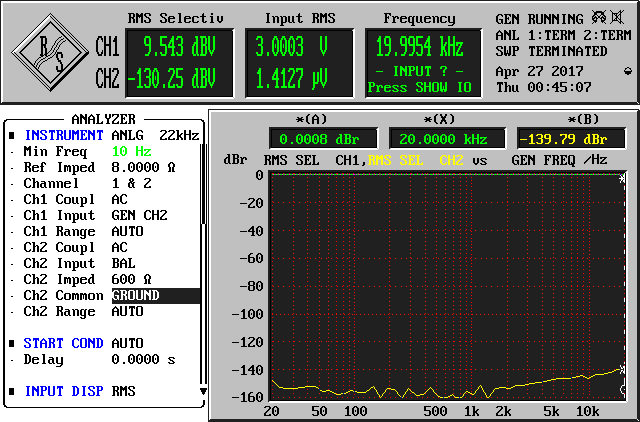Select the highlighted Ch2 Common GROUND field
This screenshot has height=422, width=640.
[x=156, y=296]
